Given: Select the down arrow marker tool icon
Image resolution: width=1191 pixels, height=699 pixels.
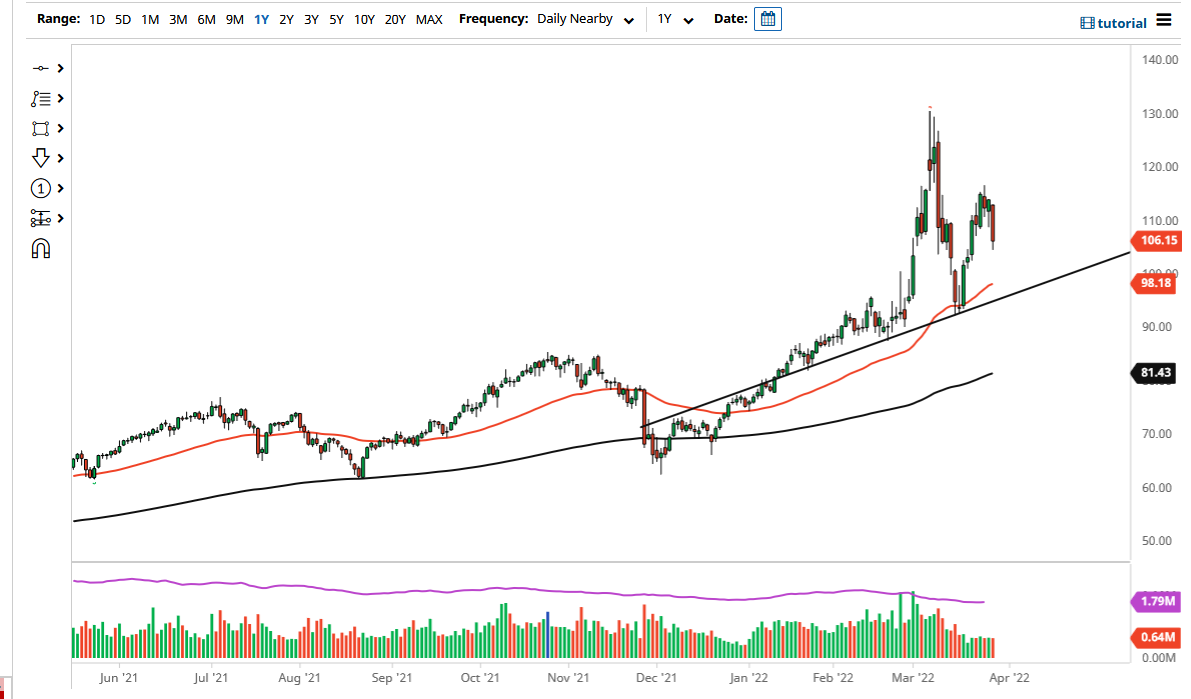Looking at the screenshot, I should [x=40, y=158].
